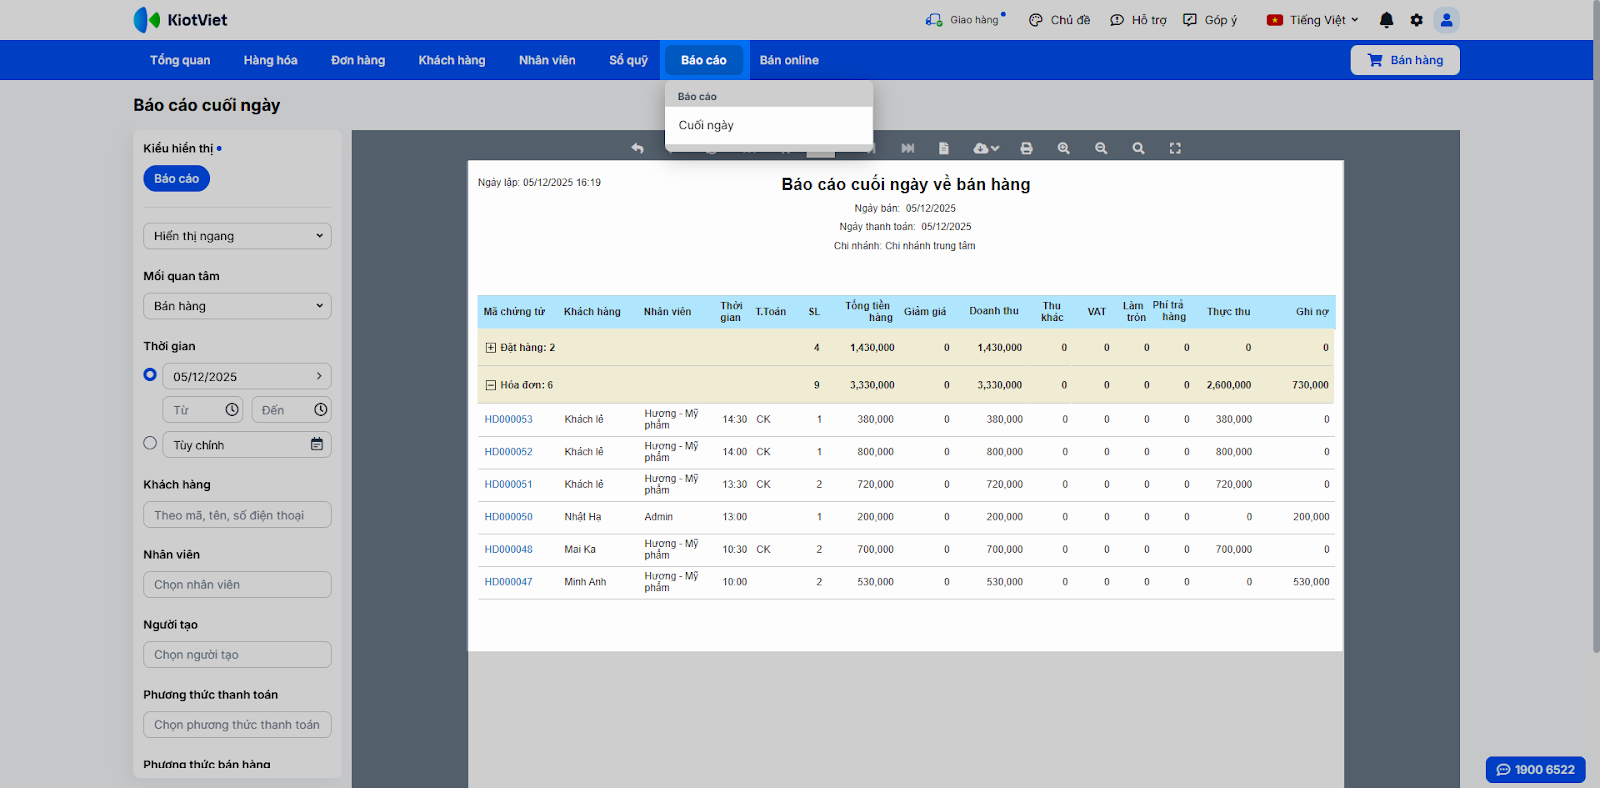This screenshot has width=1600, height=788.
Task: Open invoice link HD000053
Action: click(x=508, y=420)
